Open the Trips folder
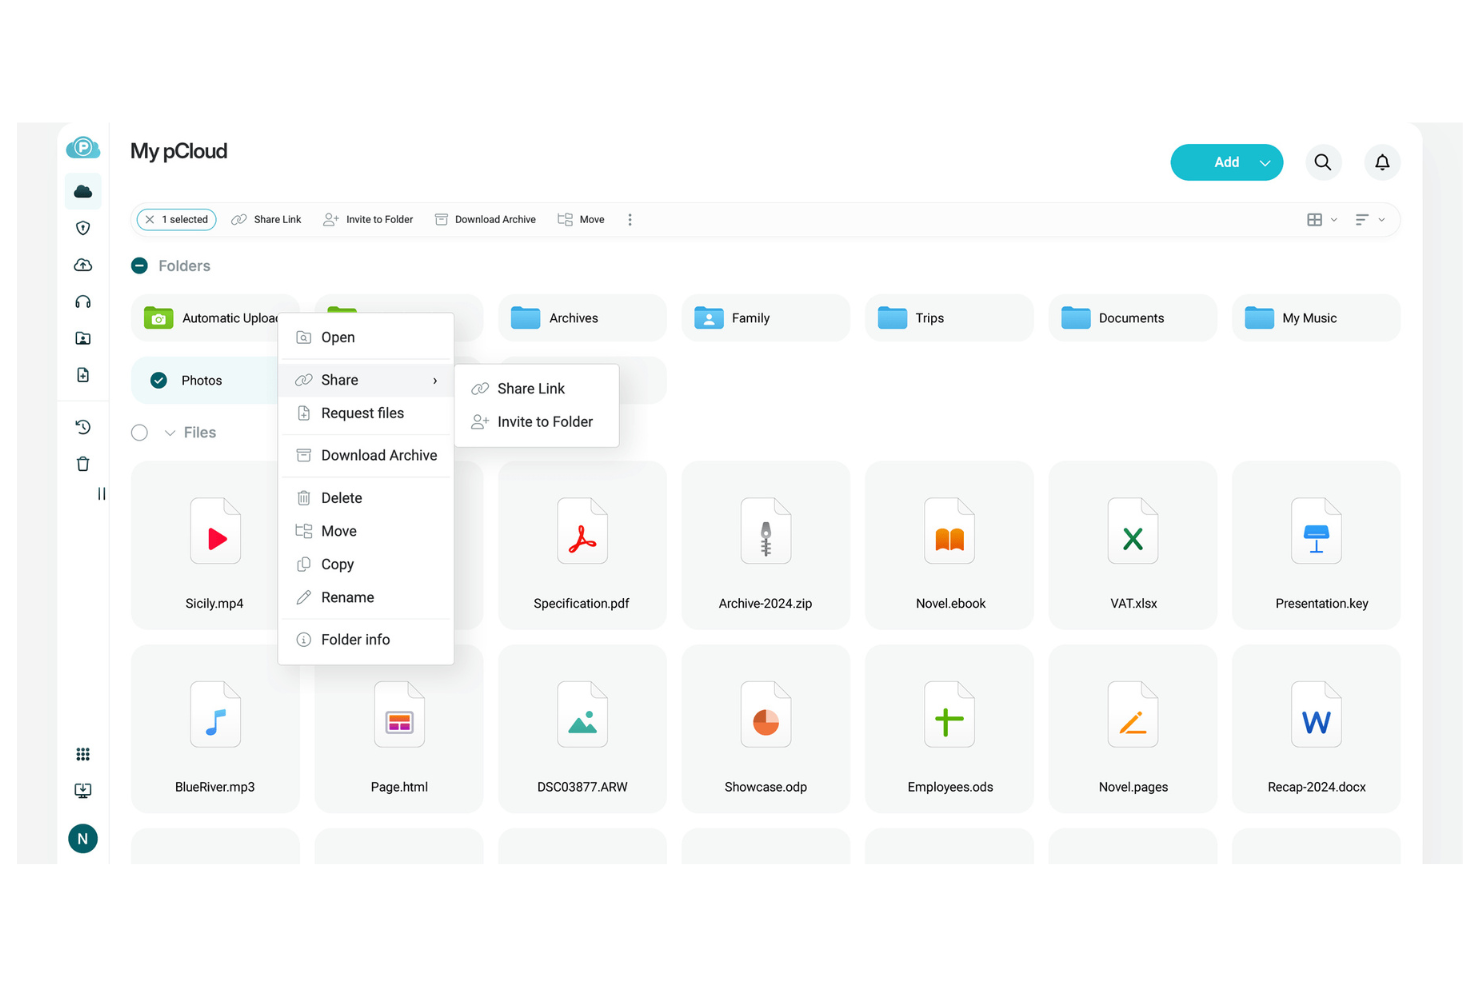 [949, 318]
